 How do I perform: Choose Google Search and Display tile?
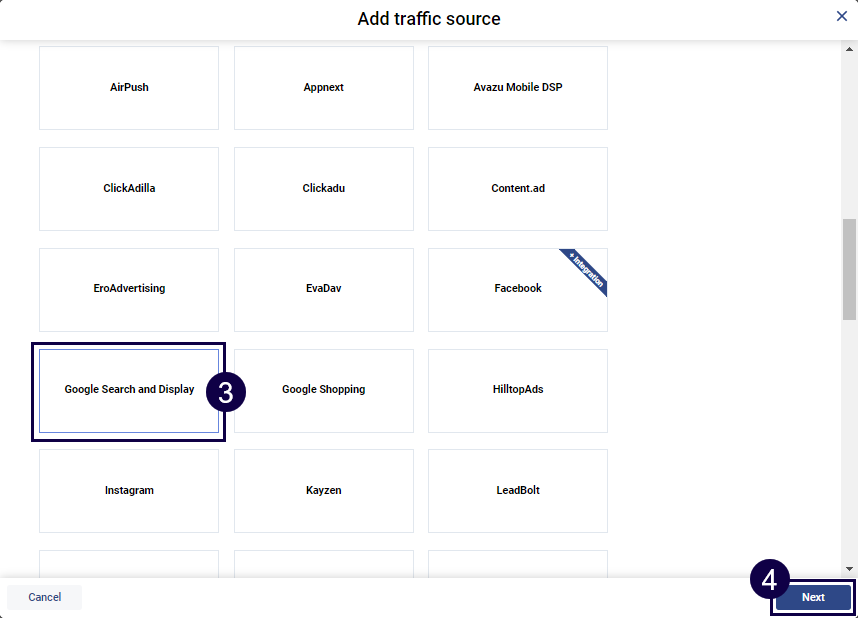(x=129, y=390)
